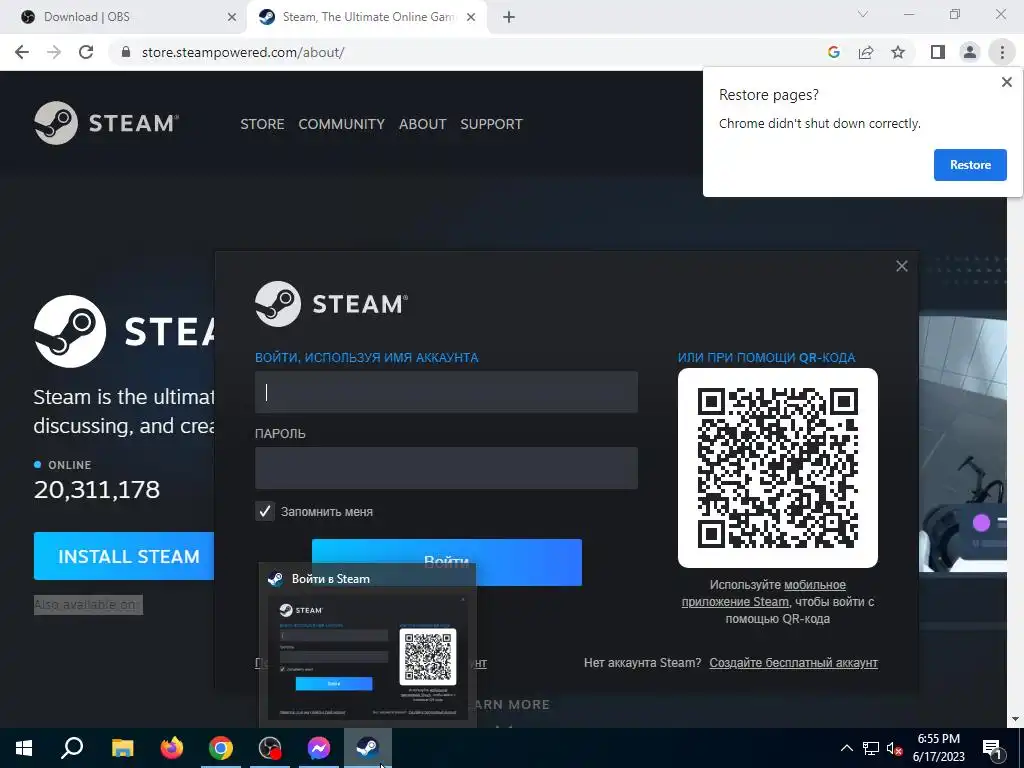
Task: Click the page scrollbar down arrow
Action: [x=1015, y=719]
